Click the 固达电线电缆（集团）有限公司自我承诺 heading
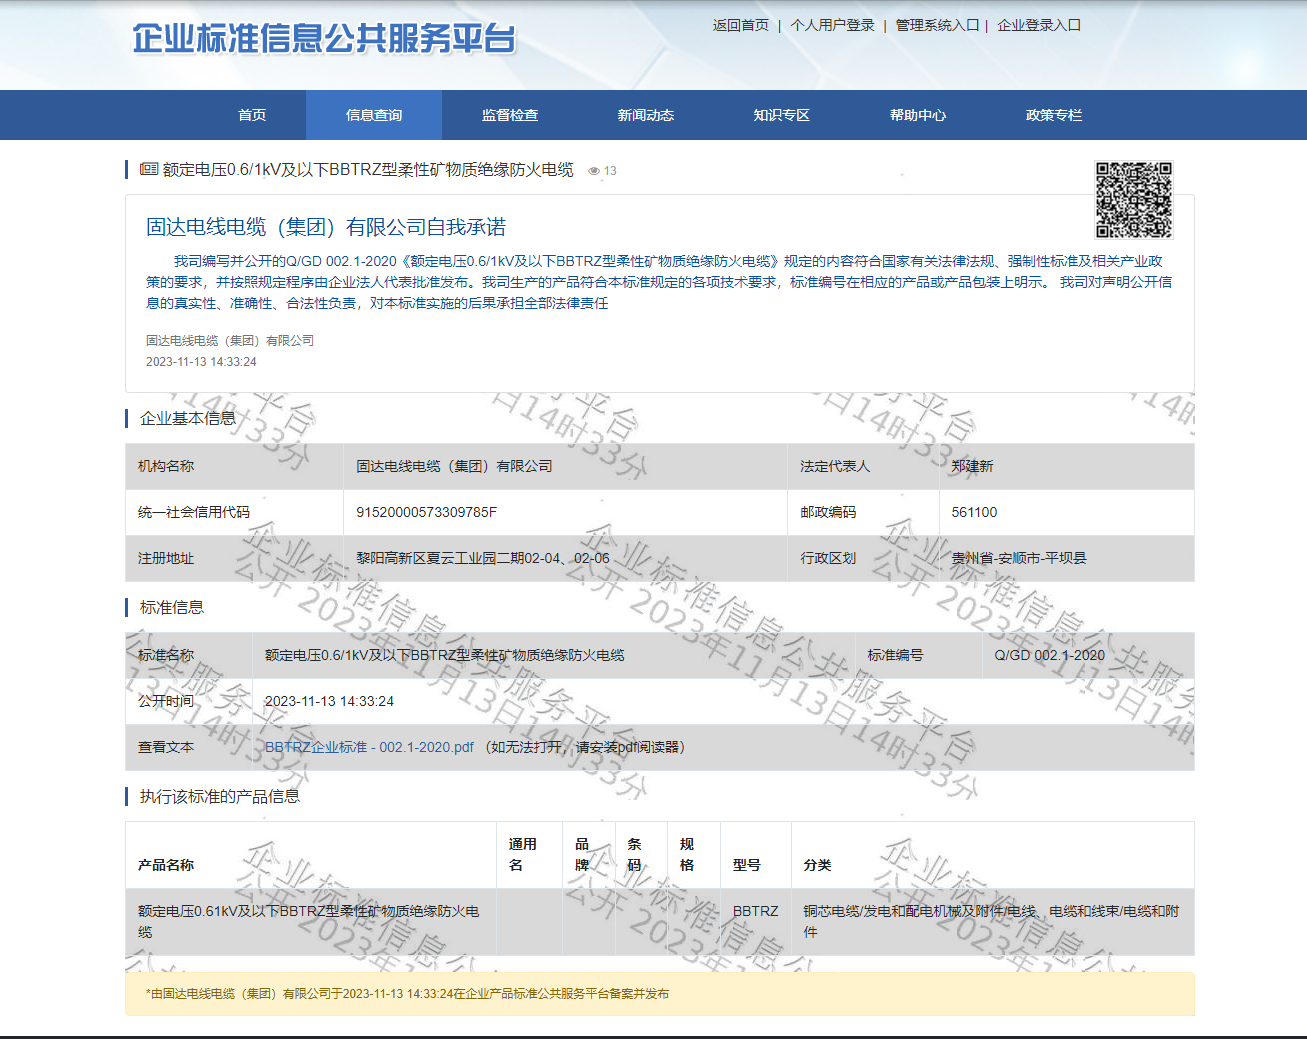The height and width of the screenshot is (1039, 1307). (x=326, y=227)
